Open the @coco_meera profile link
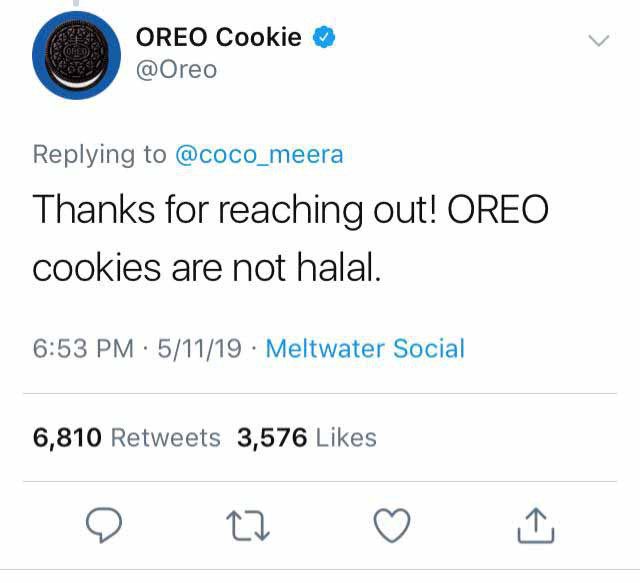Screen dimensions: 640x583 click(259, 155)
